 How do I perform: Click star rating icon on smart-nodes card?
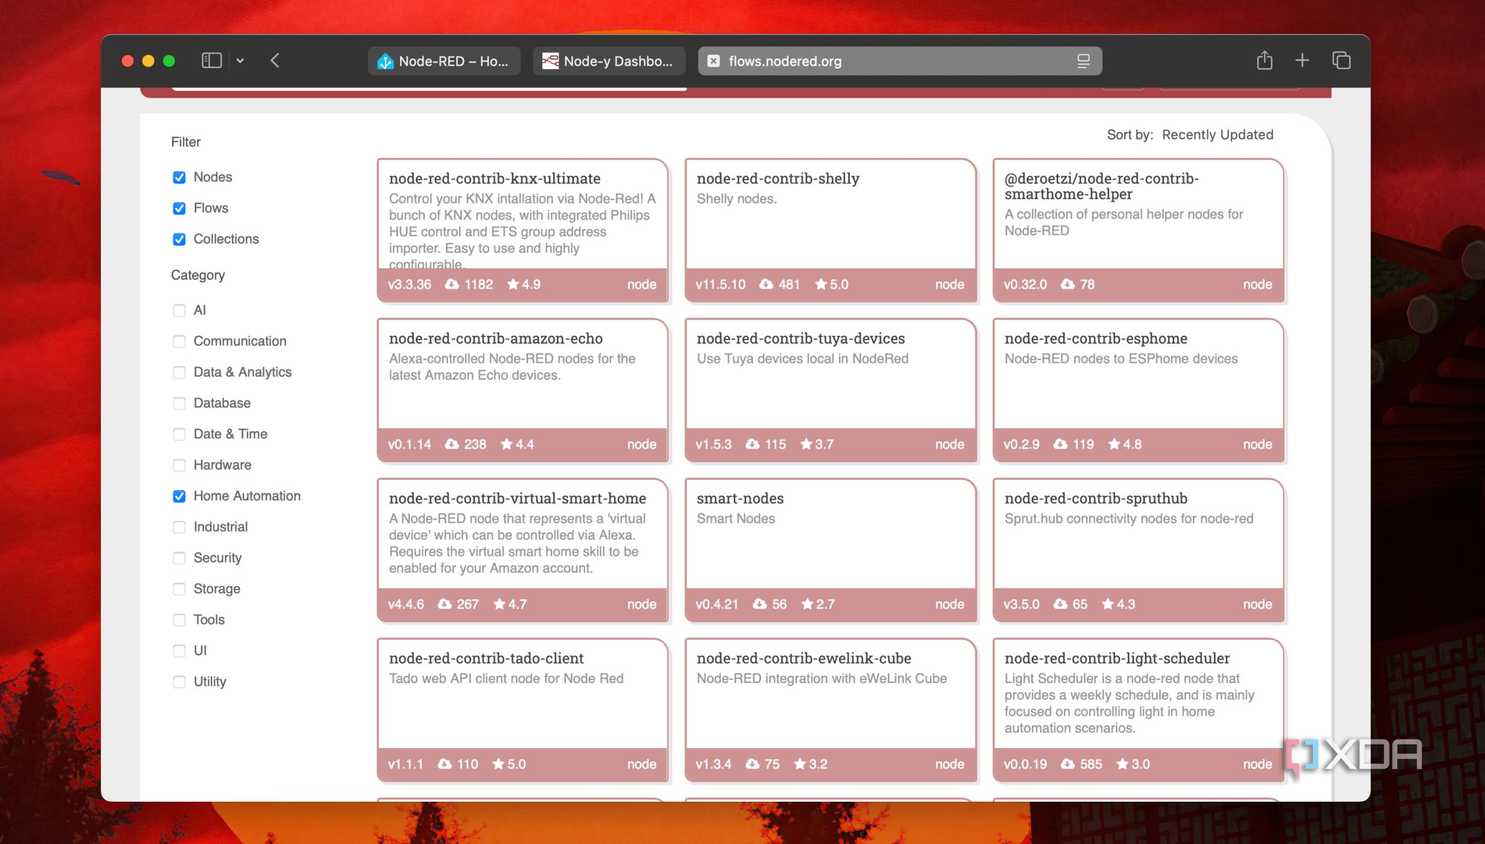(807, 604)
